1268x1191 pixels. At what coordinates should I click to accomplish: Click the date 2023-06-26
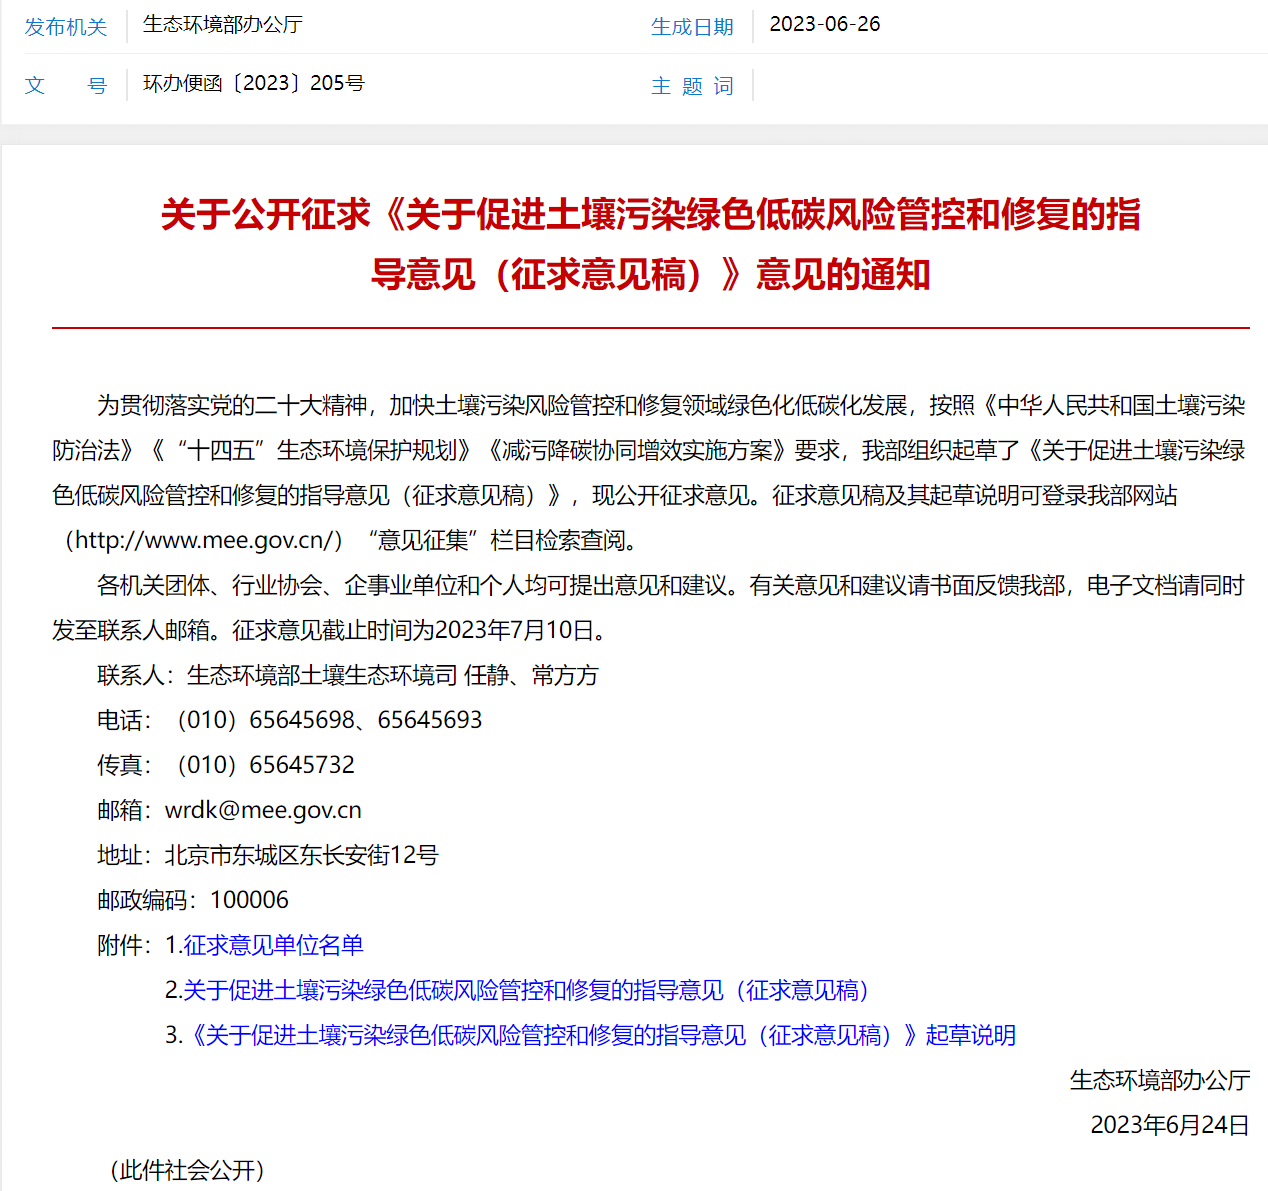coord(824,25)
